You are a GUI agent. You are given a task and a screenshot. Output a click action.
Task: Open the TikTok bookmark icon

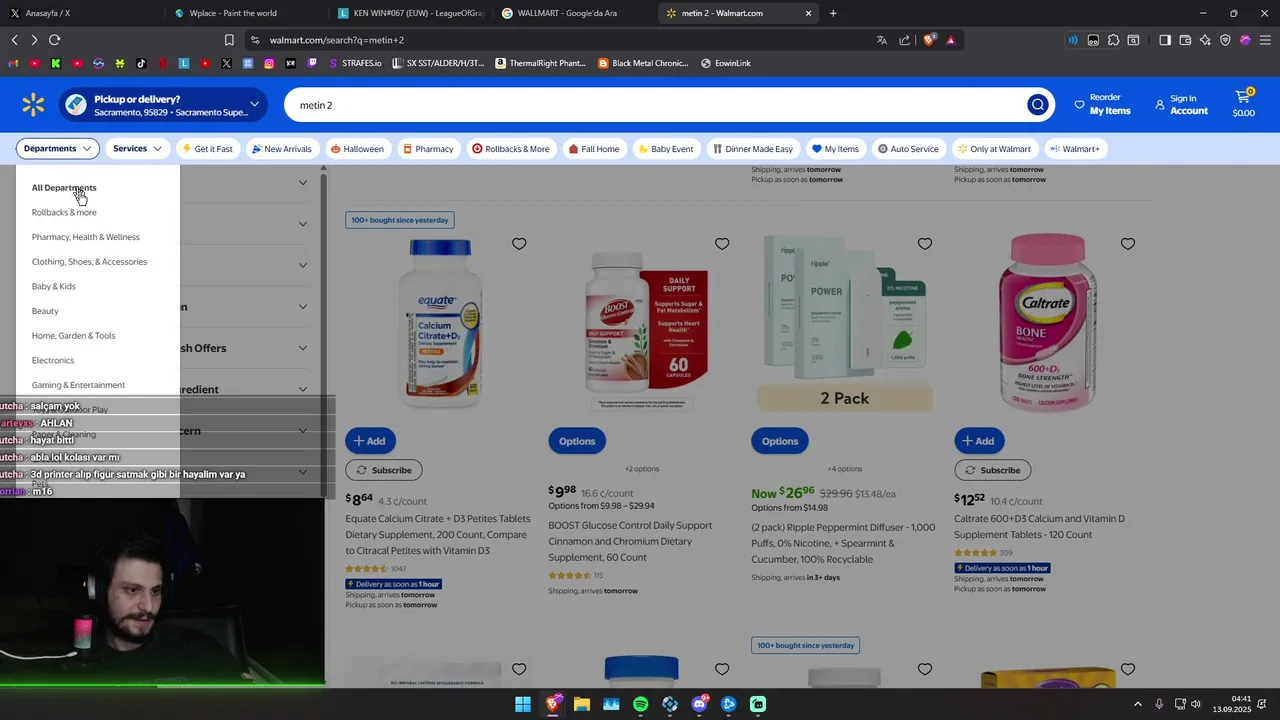pos(141,63)
